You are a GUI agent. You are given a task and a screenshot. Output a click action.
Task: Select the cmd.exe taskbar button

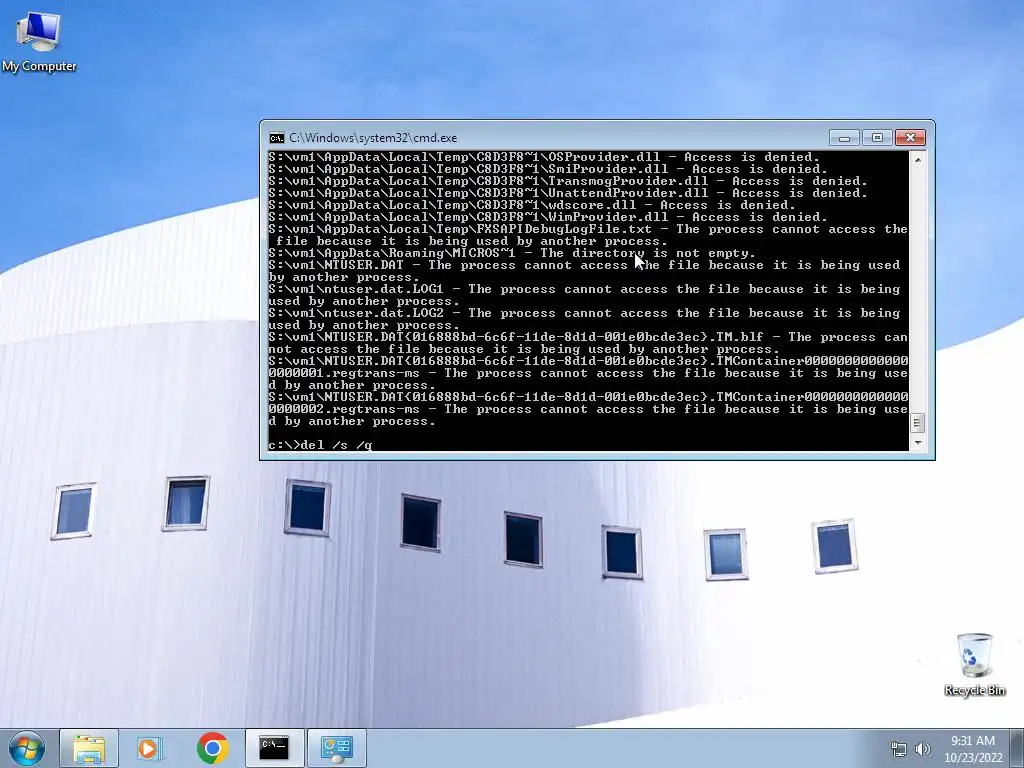(274, 748)
